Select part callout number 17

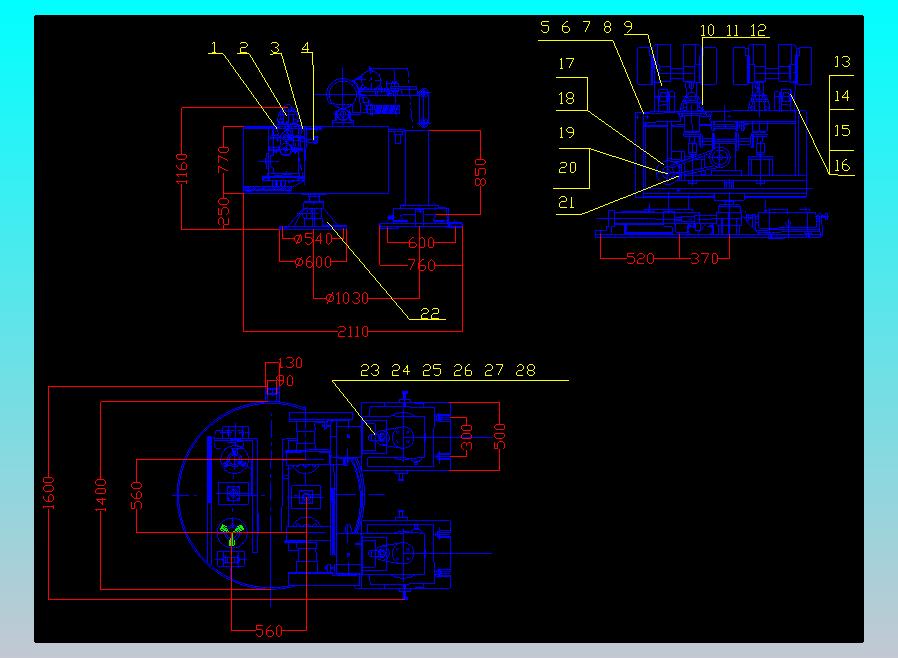(566, 63)
